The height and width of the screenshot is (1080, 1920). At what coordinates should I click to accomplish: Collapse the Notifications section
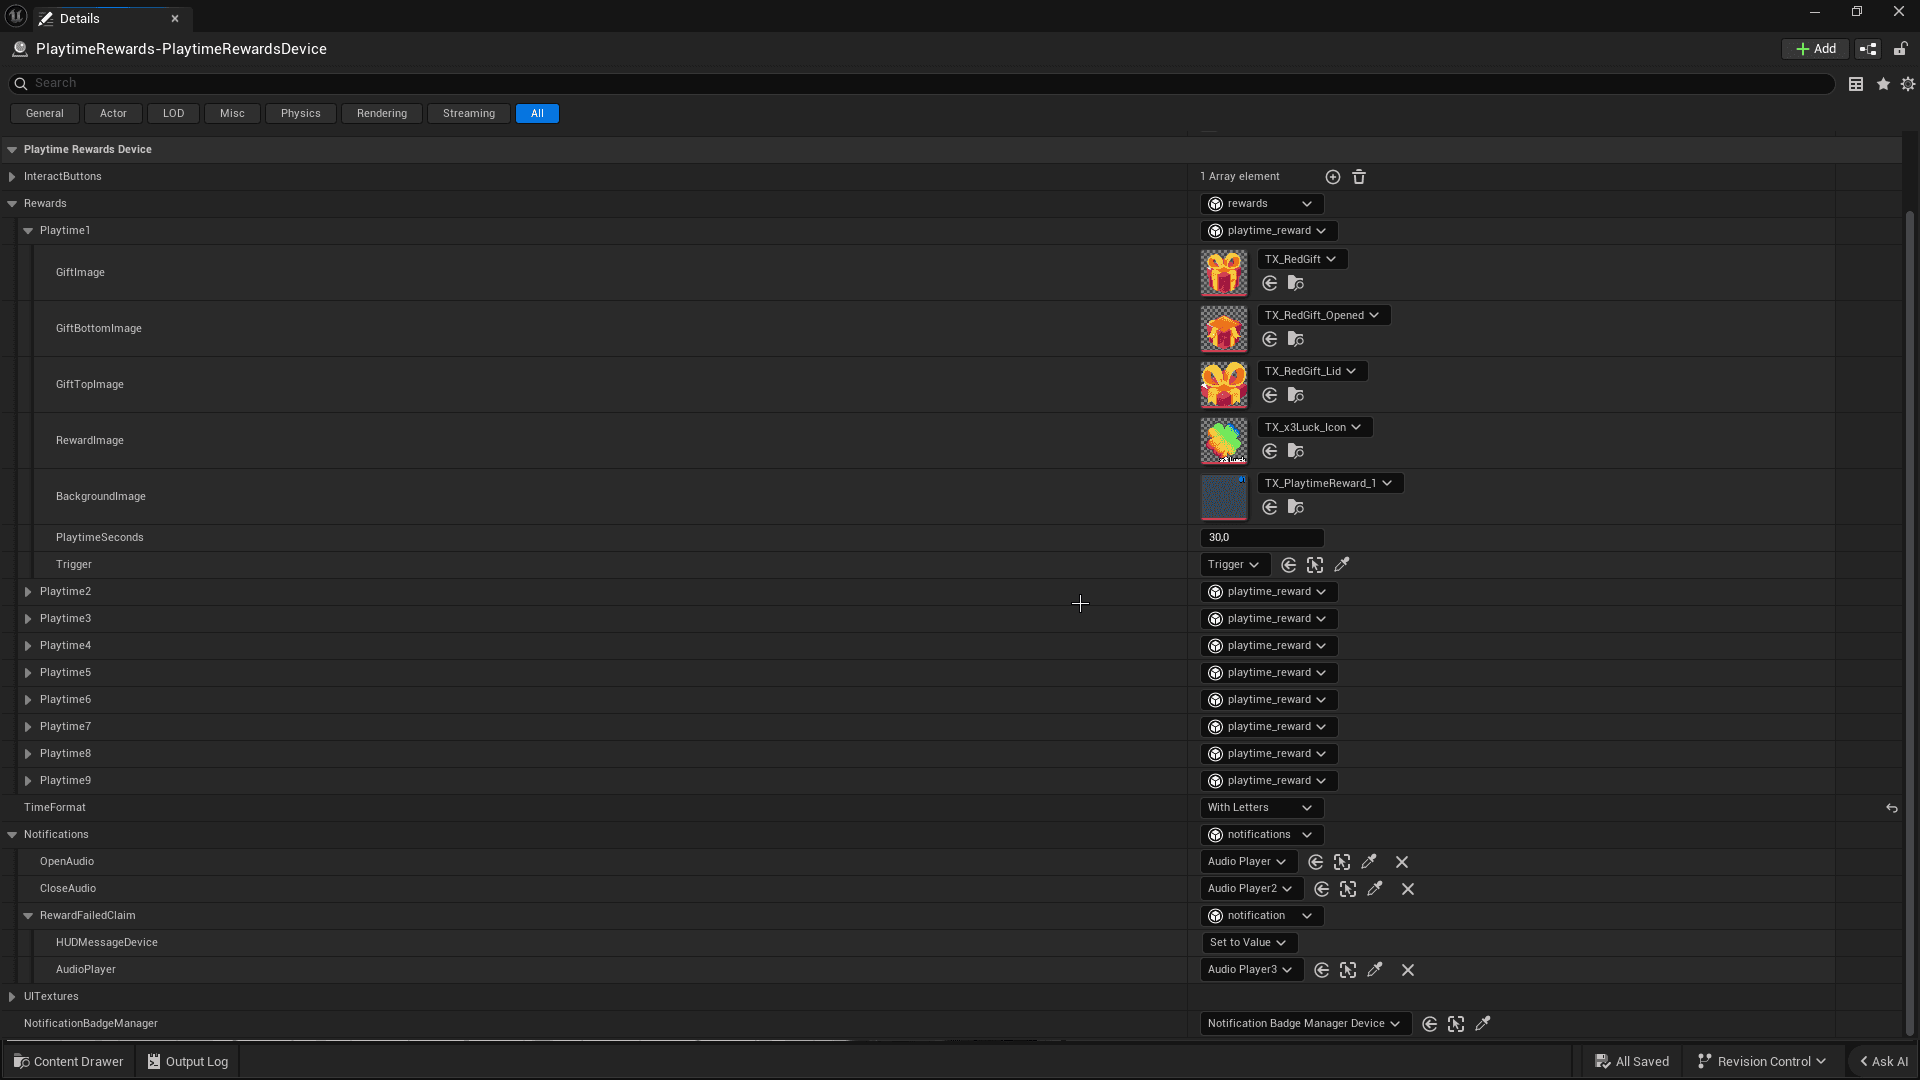(x=12, y=835)
